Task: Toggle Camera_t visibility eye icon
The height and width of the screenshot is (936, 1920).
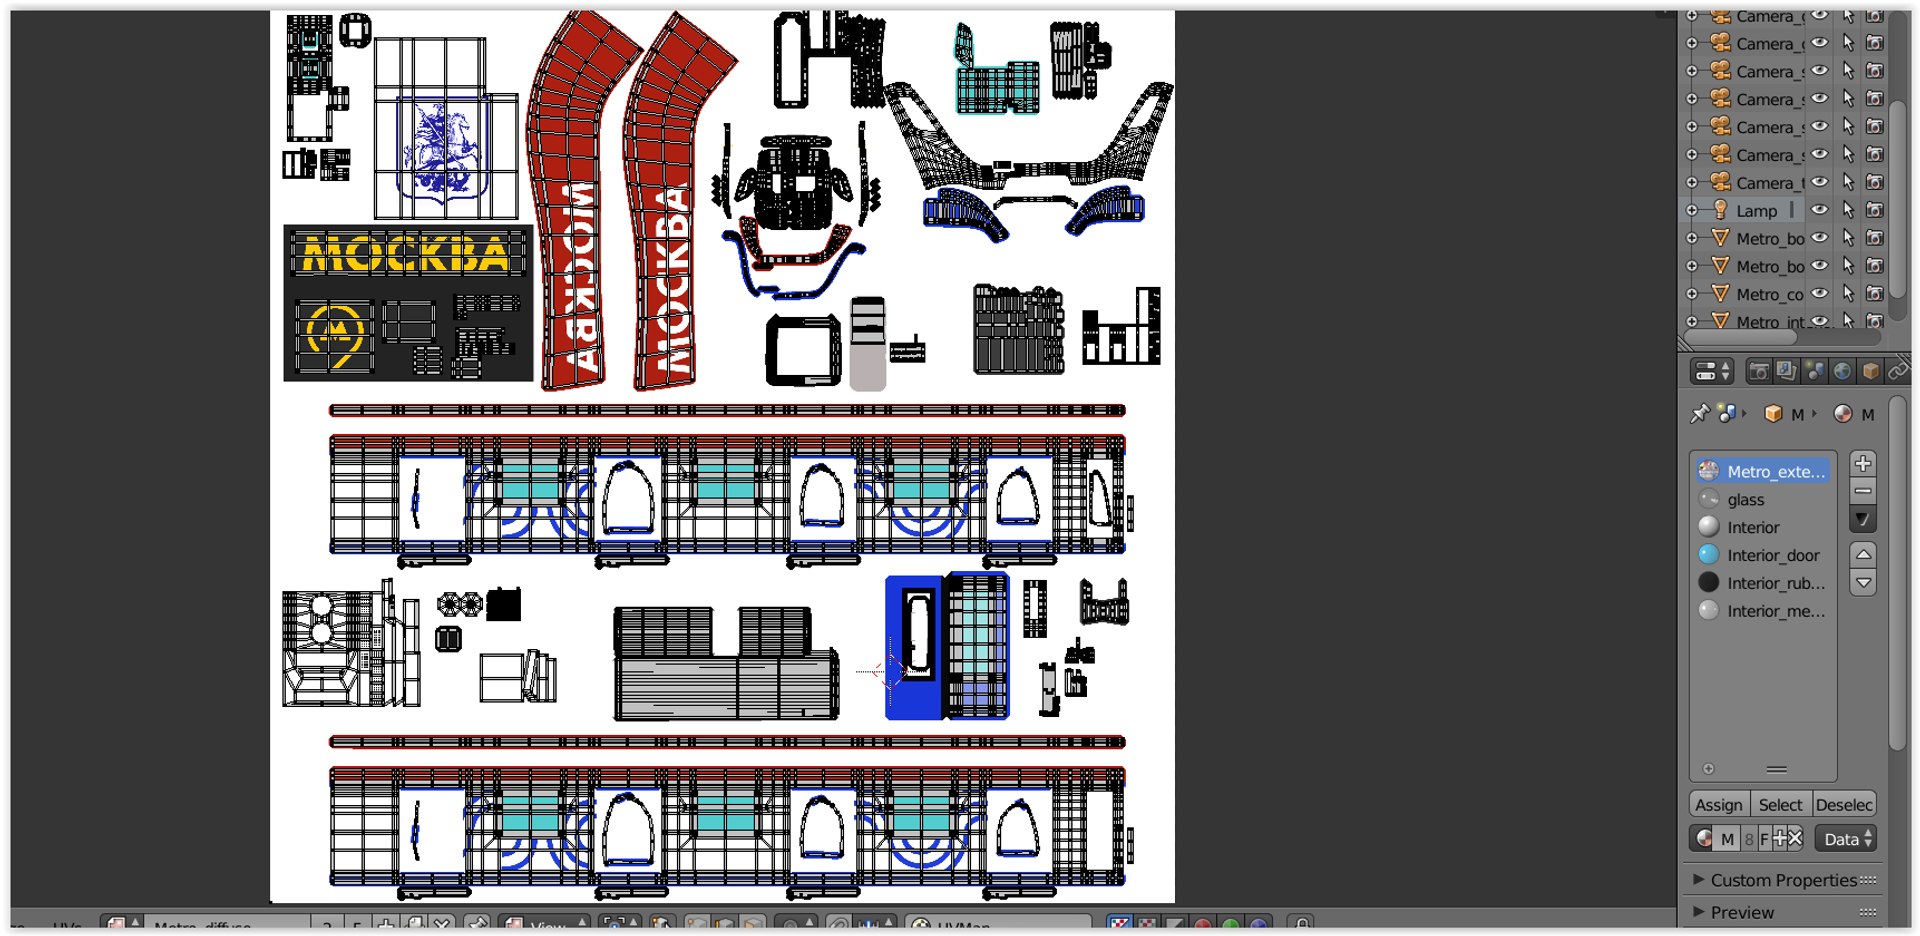Action: [1820, 182]
